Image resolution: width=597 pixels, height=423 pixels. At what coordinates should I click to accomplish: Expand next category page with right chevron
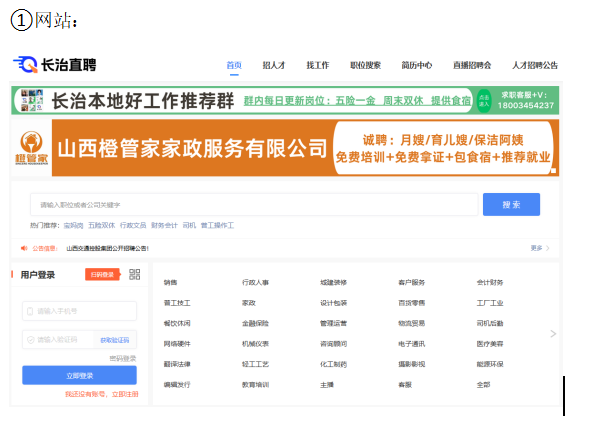click(553, 334)
